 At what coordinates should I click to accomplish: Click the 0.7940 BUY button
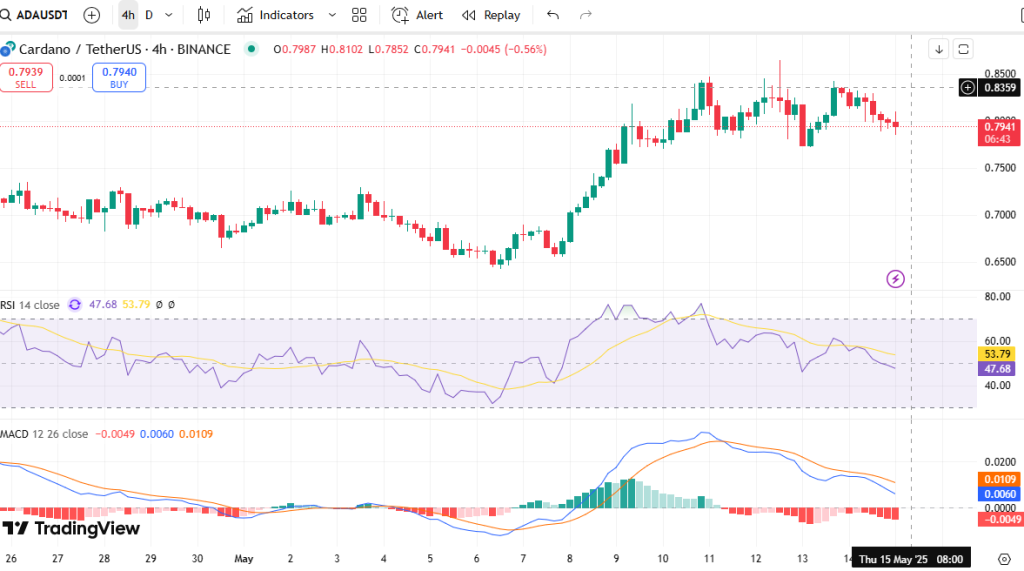click(119, 77)
